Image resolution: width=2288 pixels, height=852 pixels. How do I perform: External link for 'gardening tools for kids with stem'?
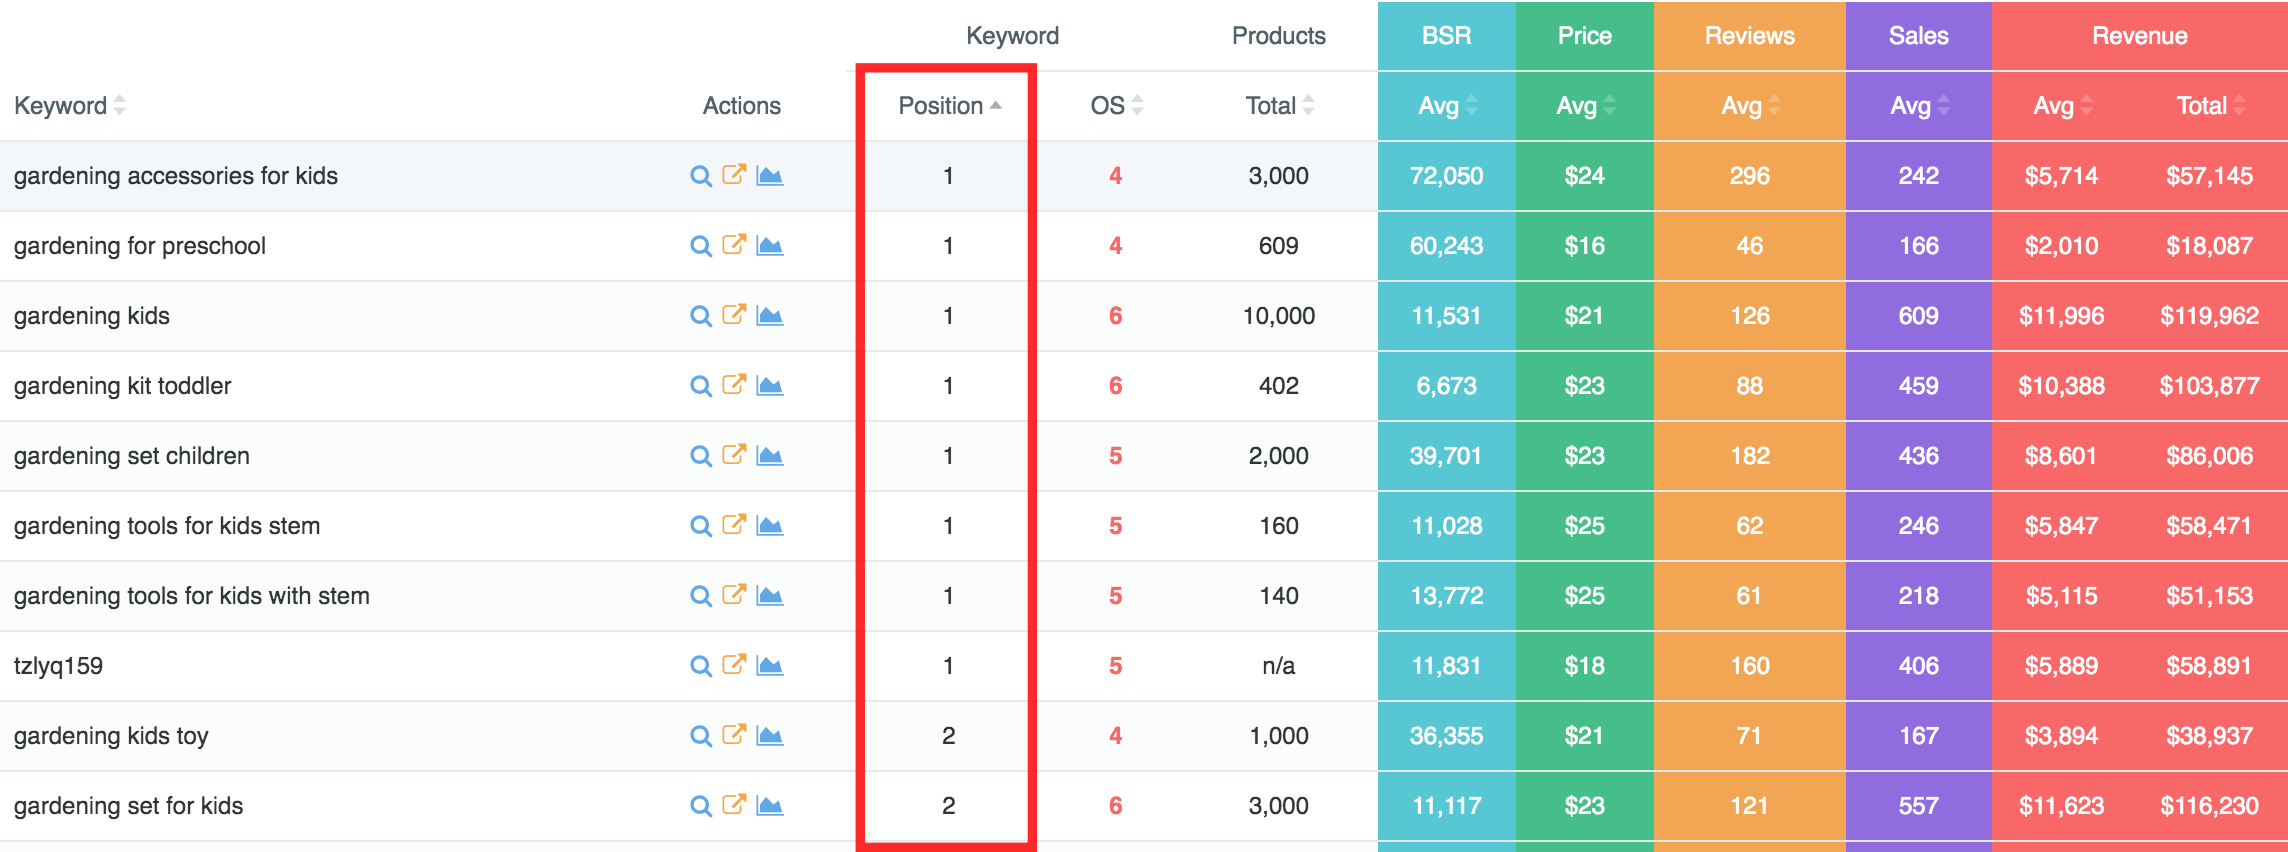[x=734, y=594]
